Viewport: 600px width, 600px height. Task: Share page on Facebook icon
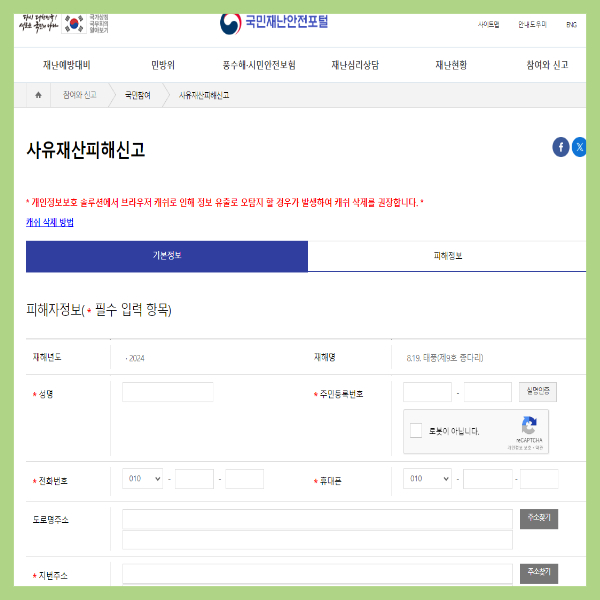tap(561, 147)
